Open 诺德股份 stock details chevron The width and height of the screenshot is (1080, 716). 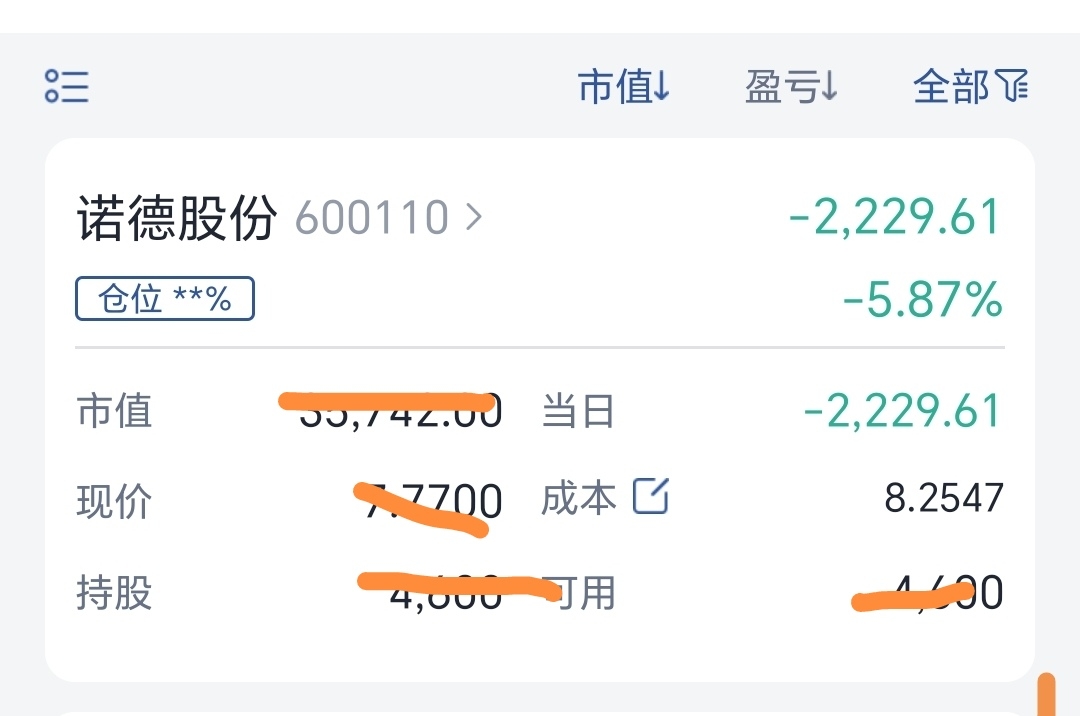pos(474,218)
